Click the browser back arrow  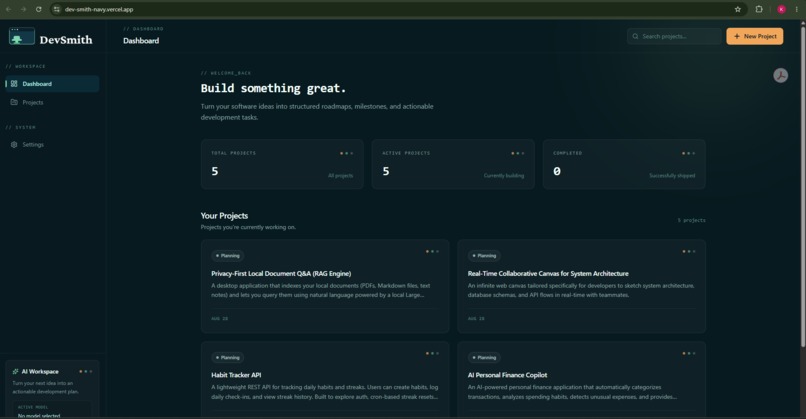(8, 9)
